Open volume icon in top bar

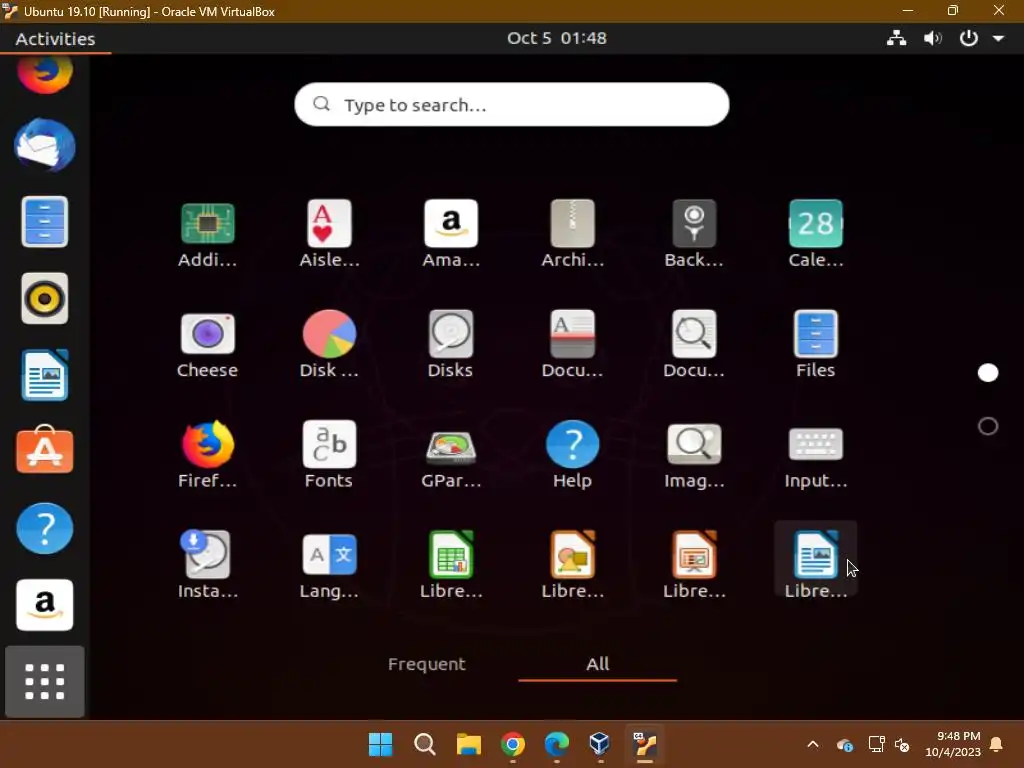coord(932,39)
